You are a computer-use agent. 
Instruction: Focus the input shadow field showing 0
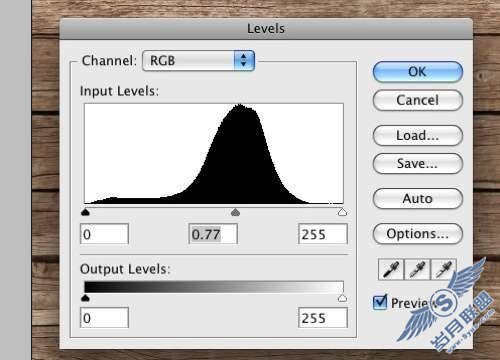pos(104,234)
